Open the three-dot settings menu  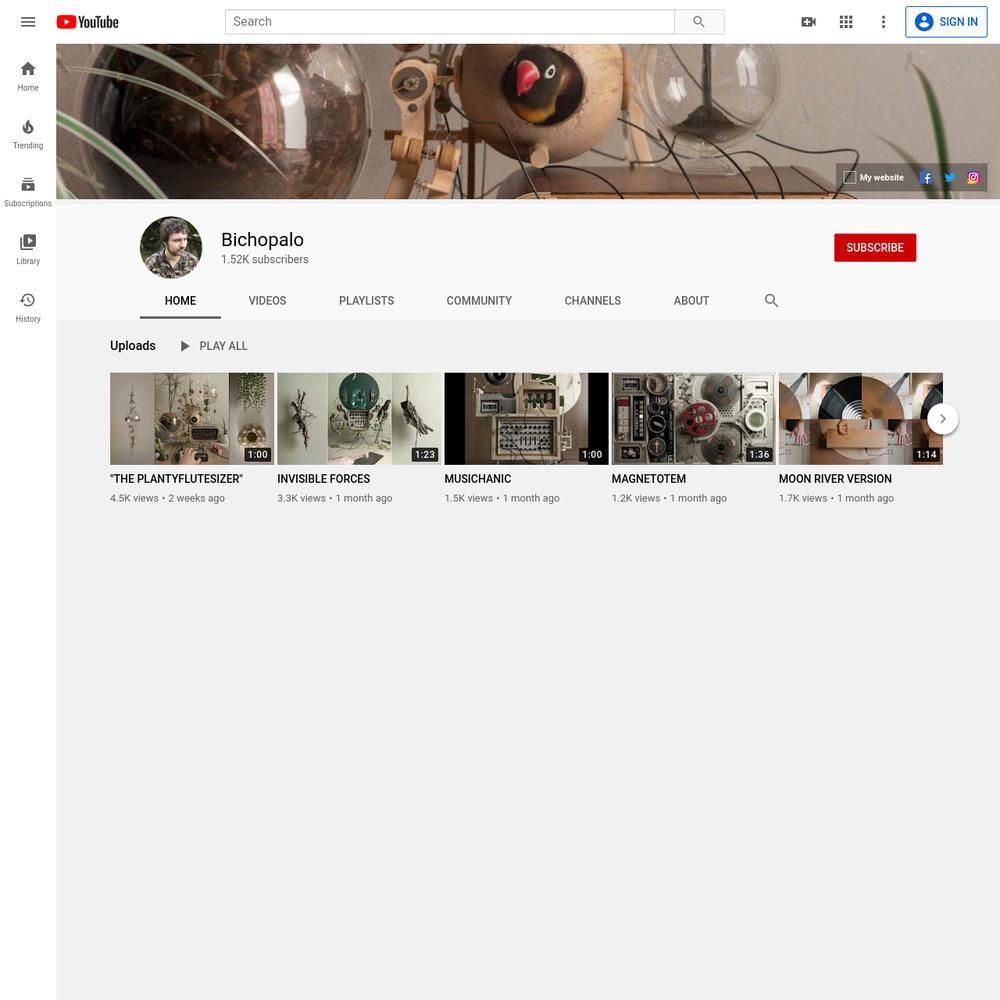coord(883,22)
